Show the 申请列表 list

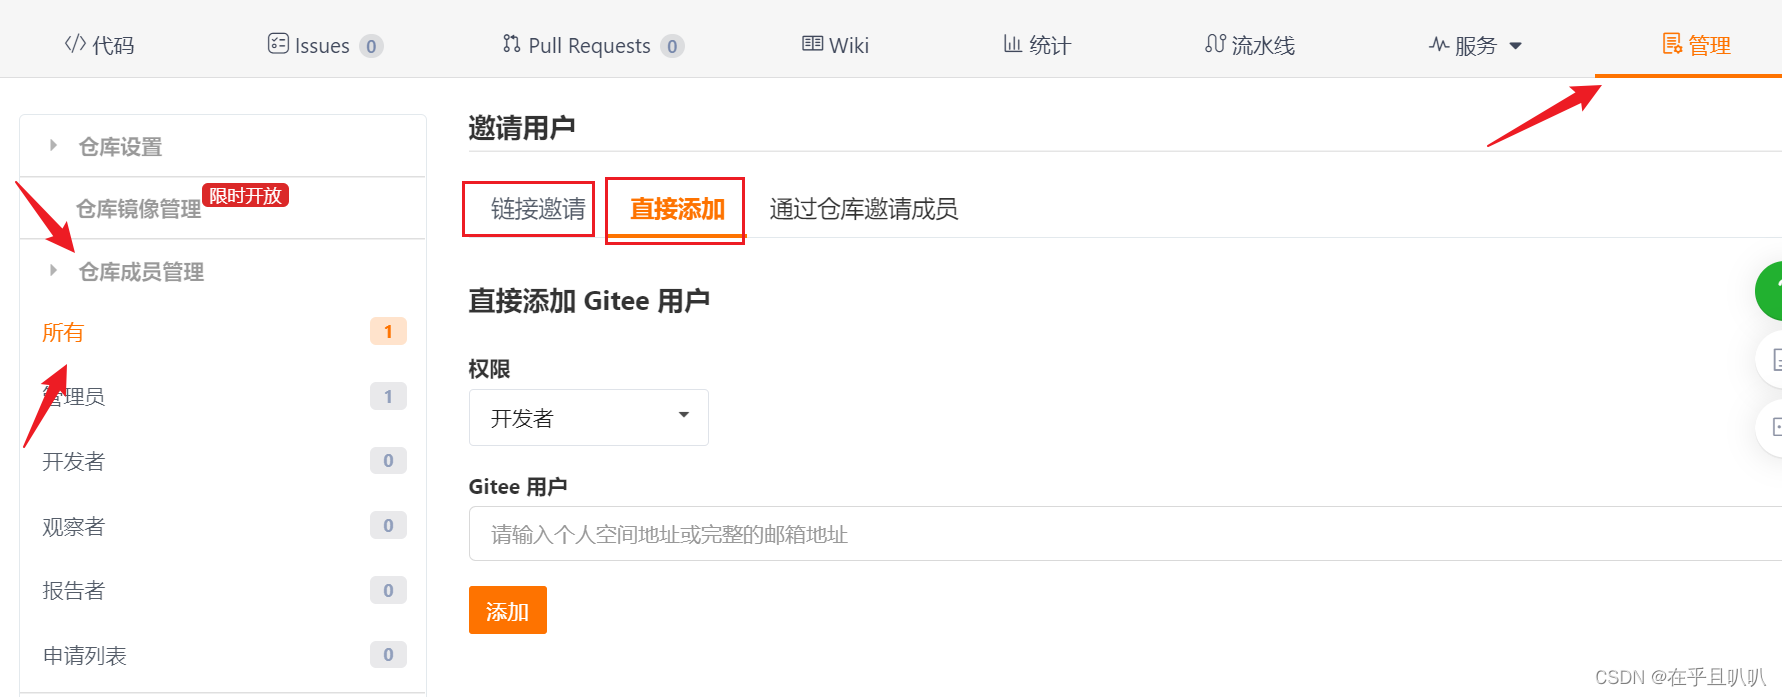[x=222, y=655]
